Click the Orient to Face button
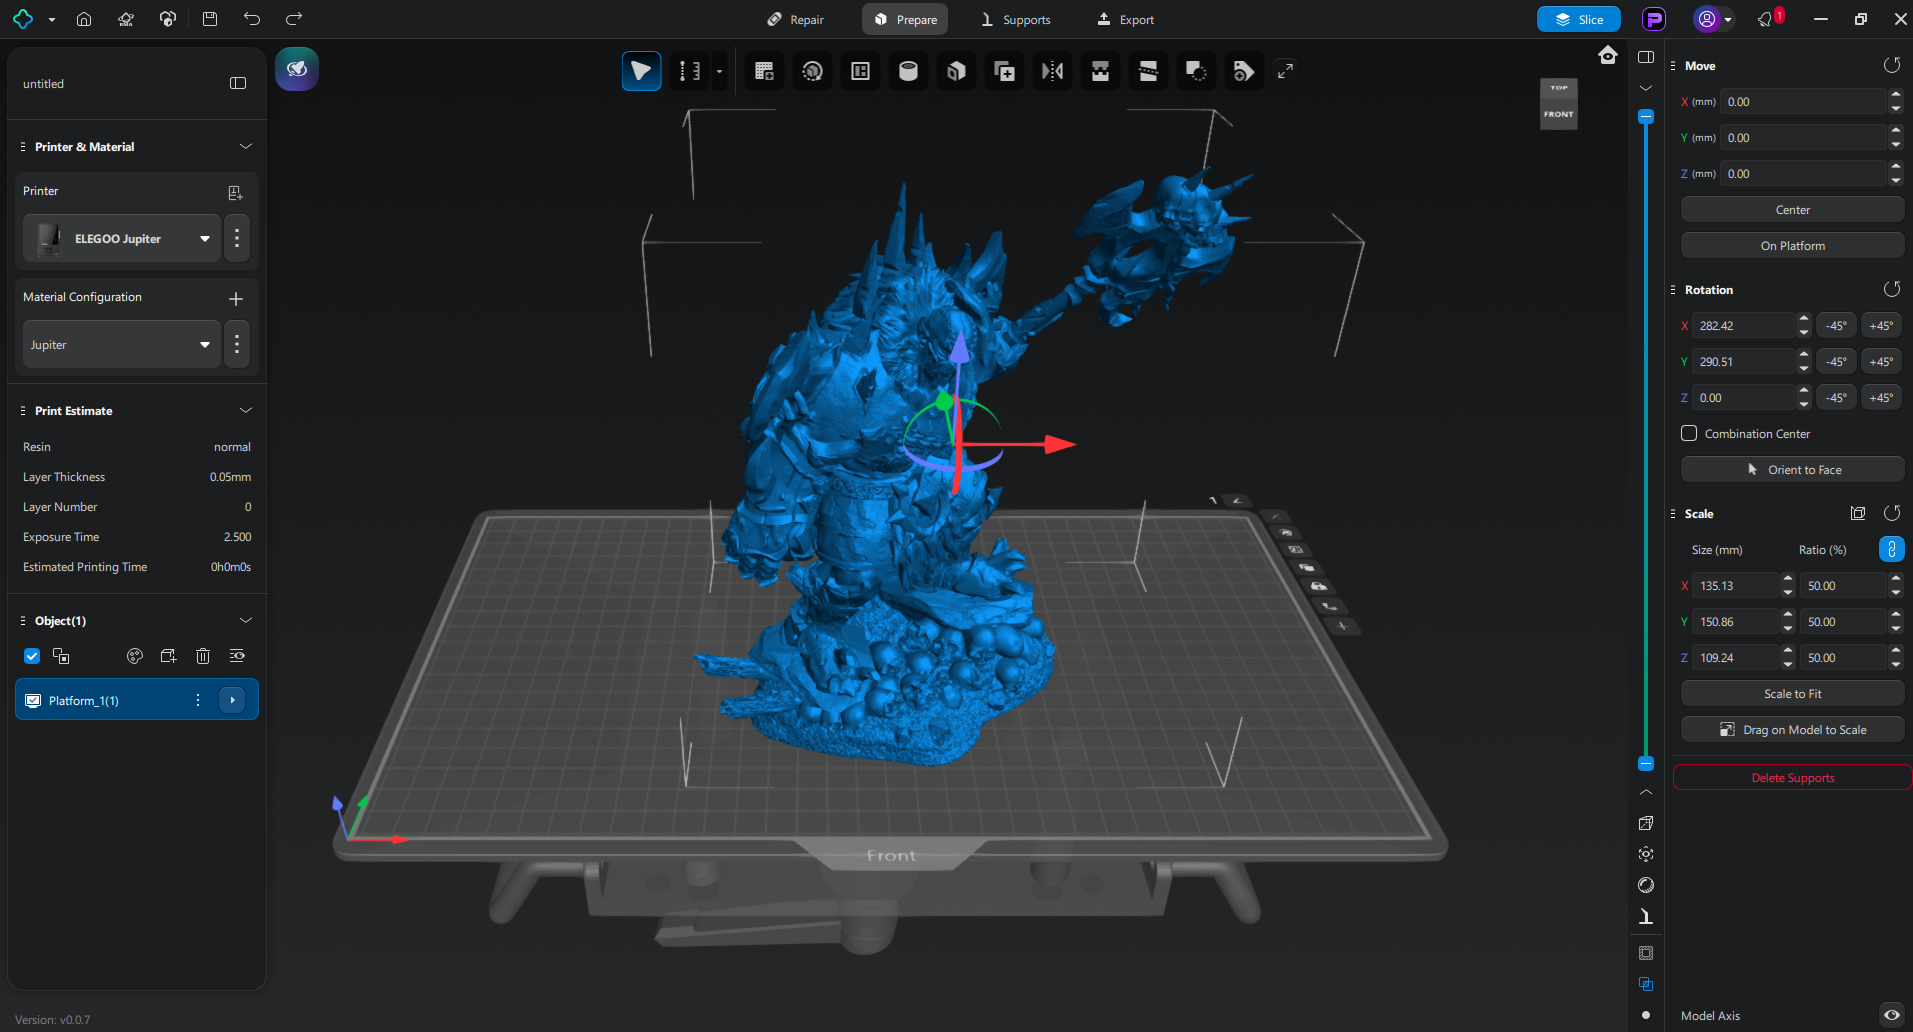1913x1032 pixels. [x=1792, y=470]
